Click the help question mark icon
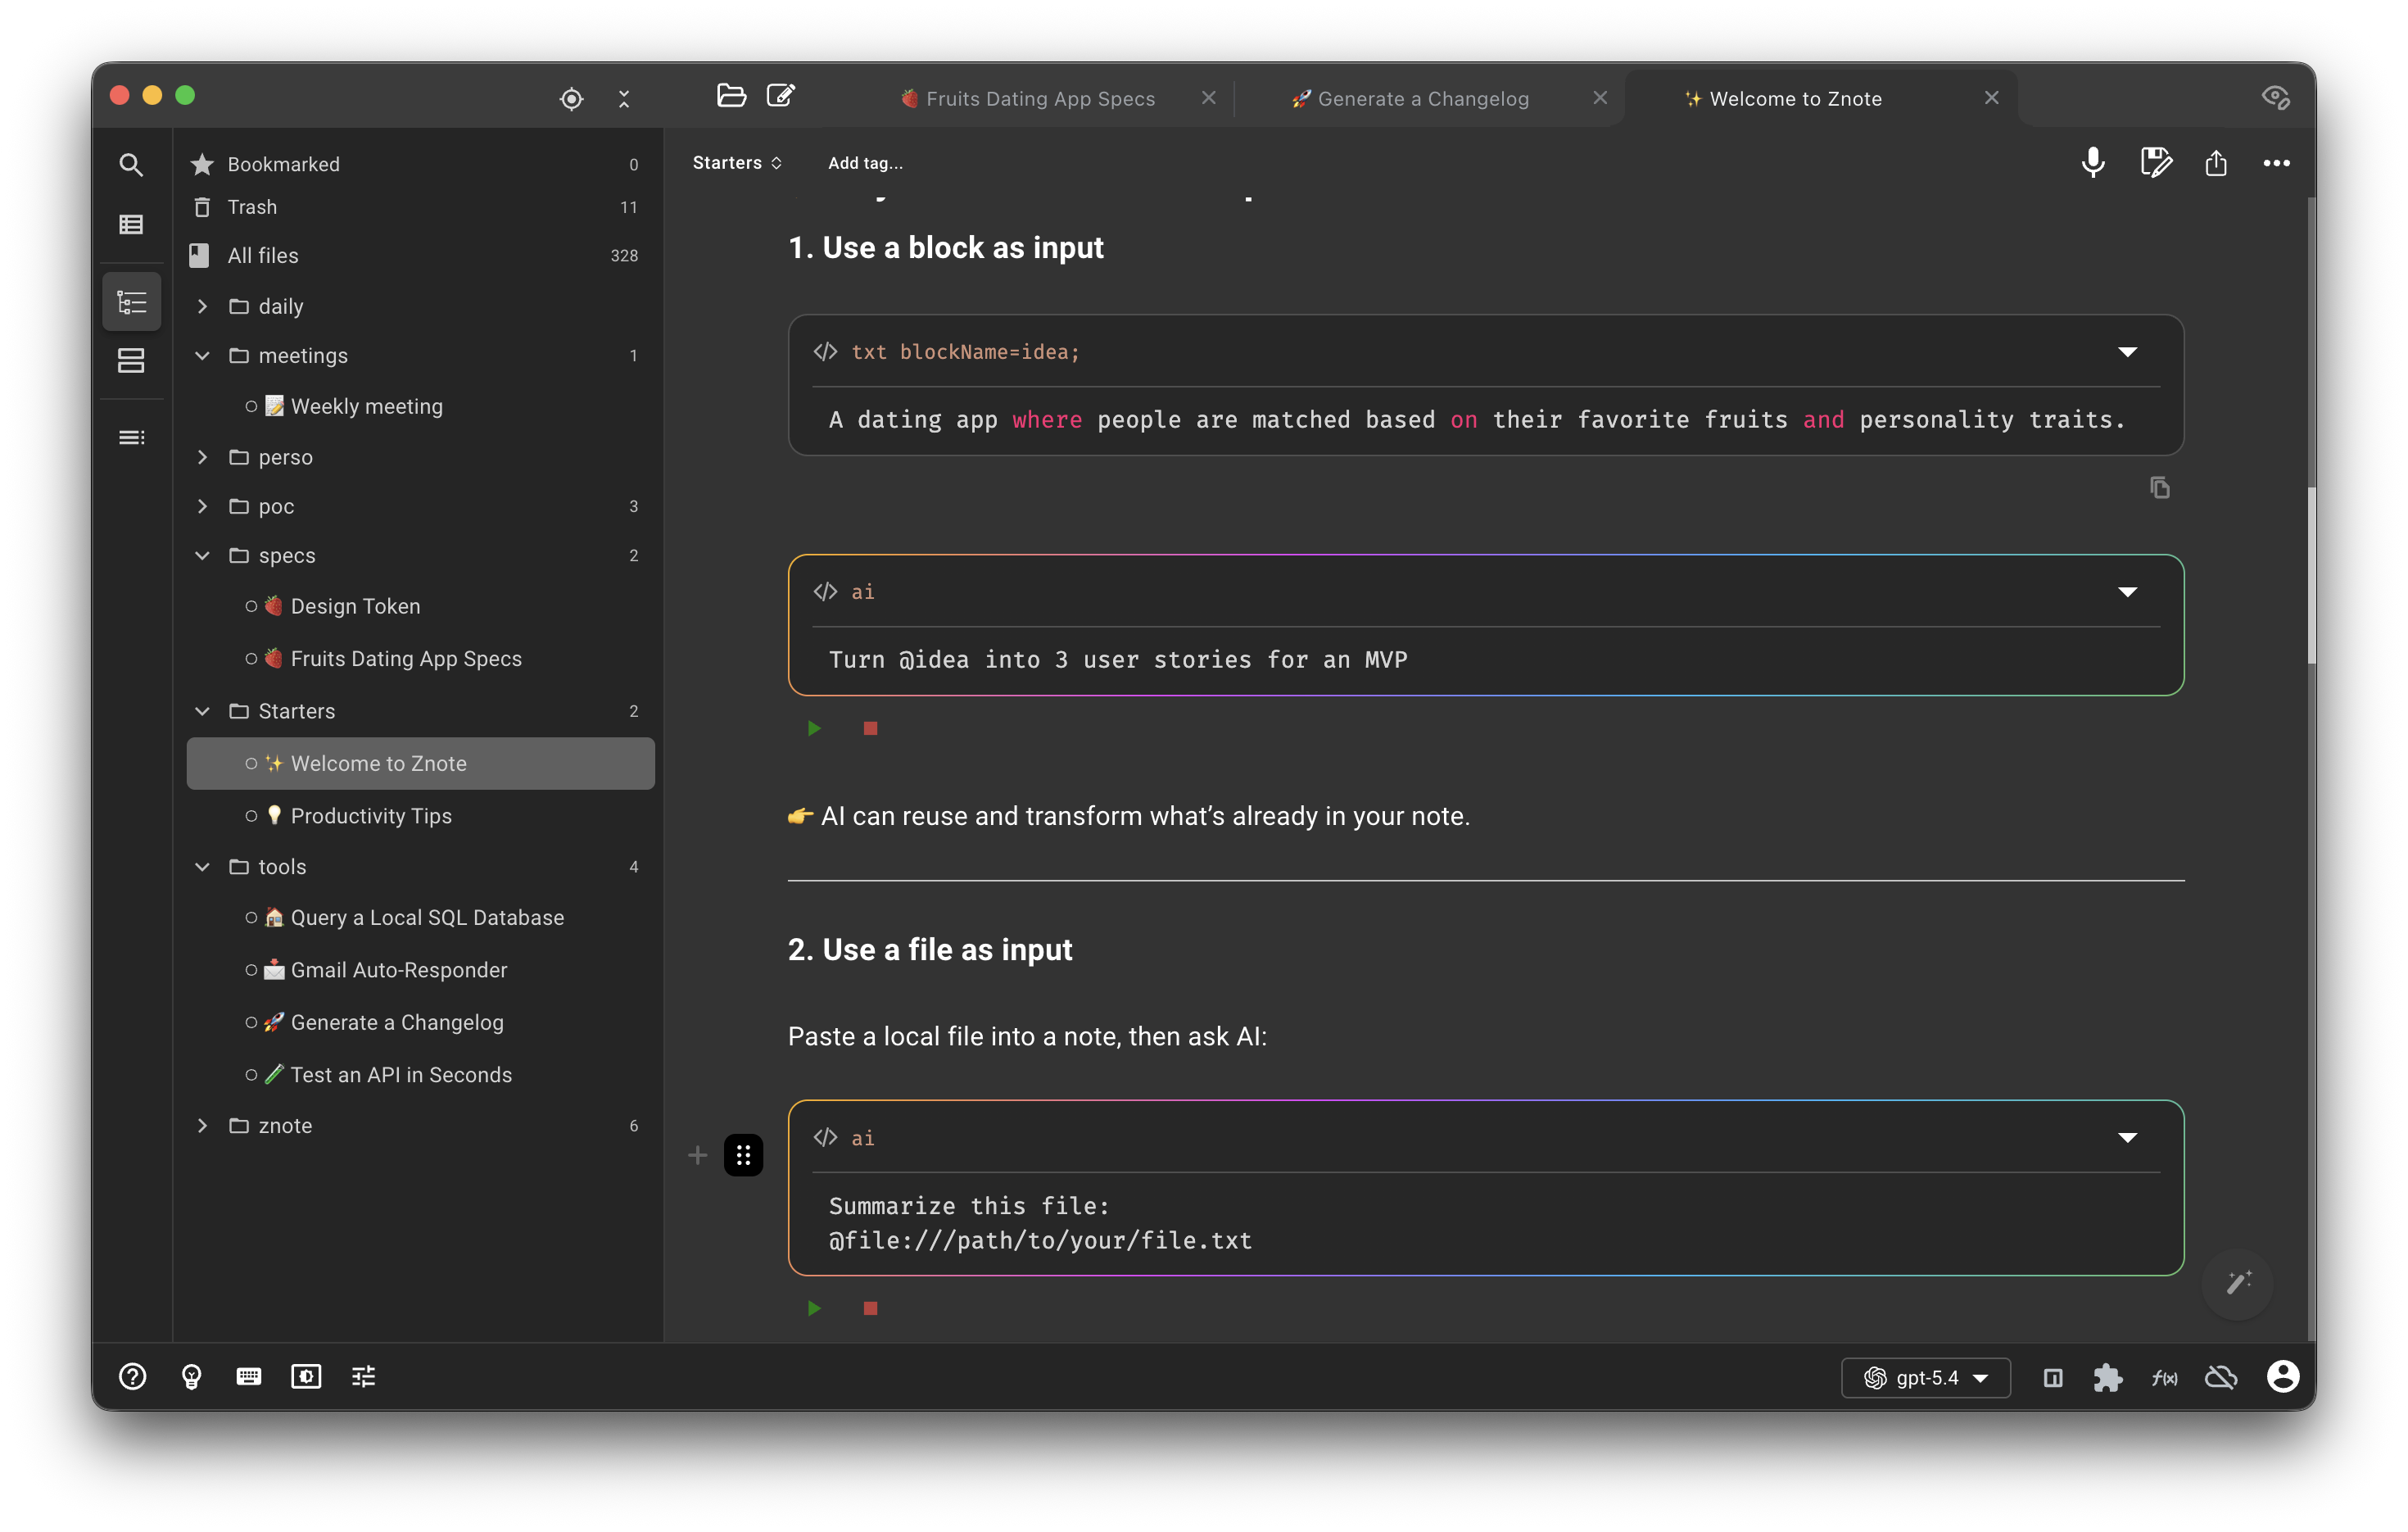The height and width of the screenshot is (1532, 2408). 131,1377
